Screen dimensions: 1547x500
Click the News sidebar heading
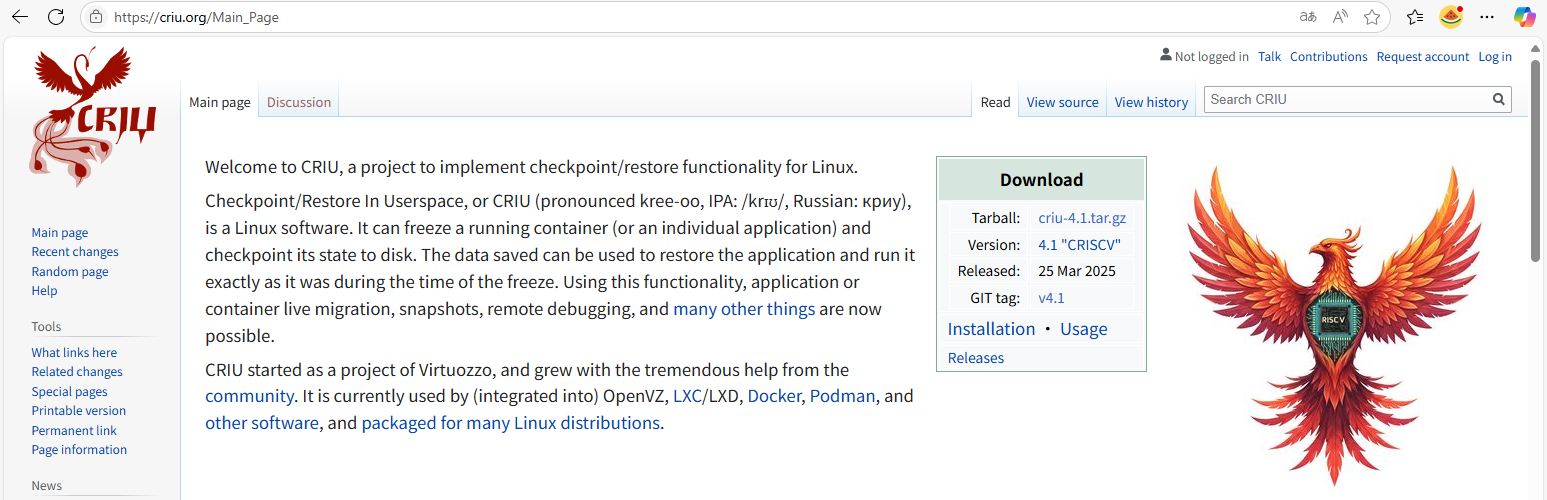[x=46, y=486]
